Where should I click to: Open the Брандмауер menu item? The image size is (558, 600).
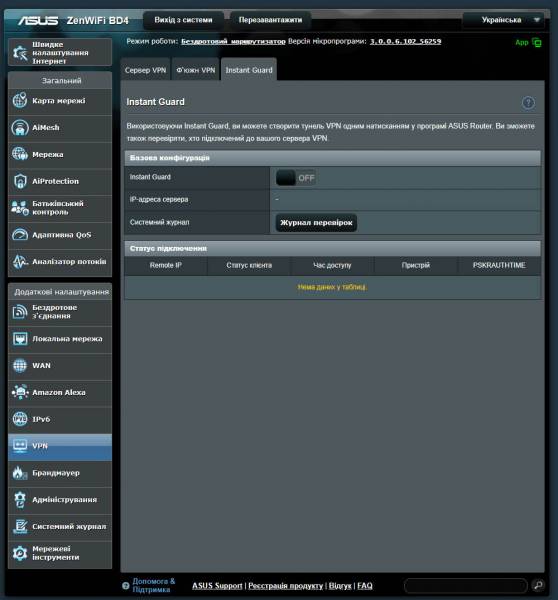(60, 473)
